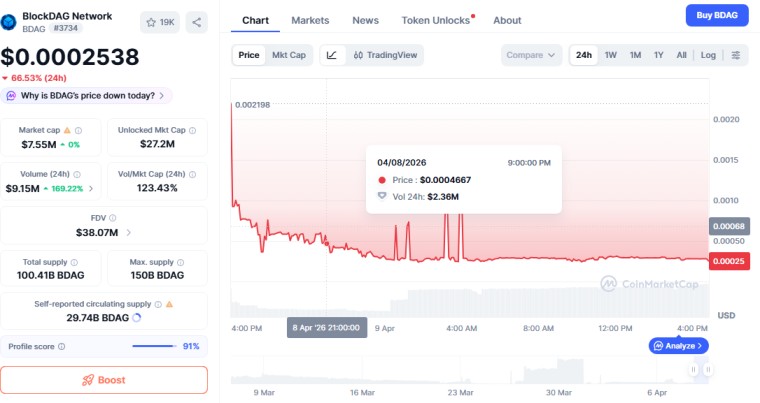Image resolution: width=760 pixels, height=403 pixels.
Task: Click Unlocked Mkt Cap info icon
Action: click(x=192, y=130)
